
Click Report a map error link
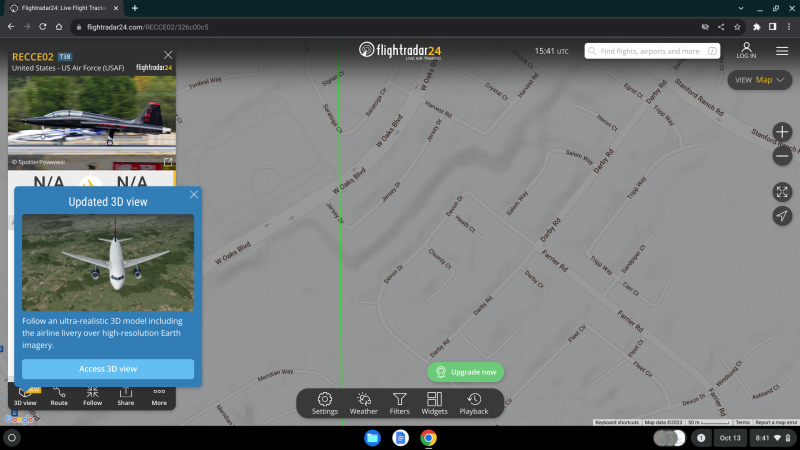[x=776, y=422]
